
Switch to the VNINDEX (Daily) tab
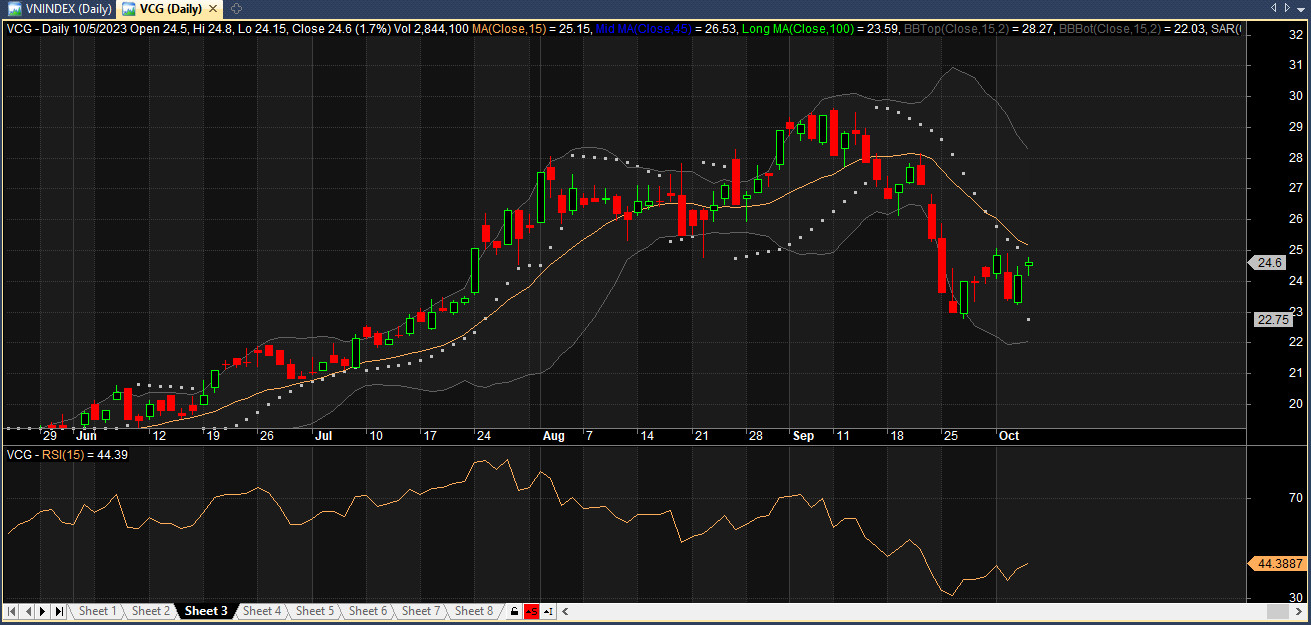68,8
